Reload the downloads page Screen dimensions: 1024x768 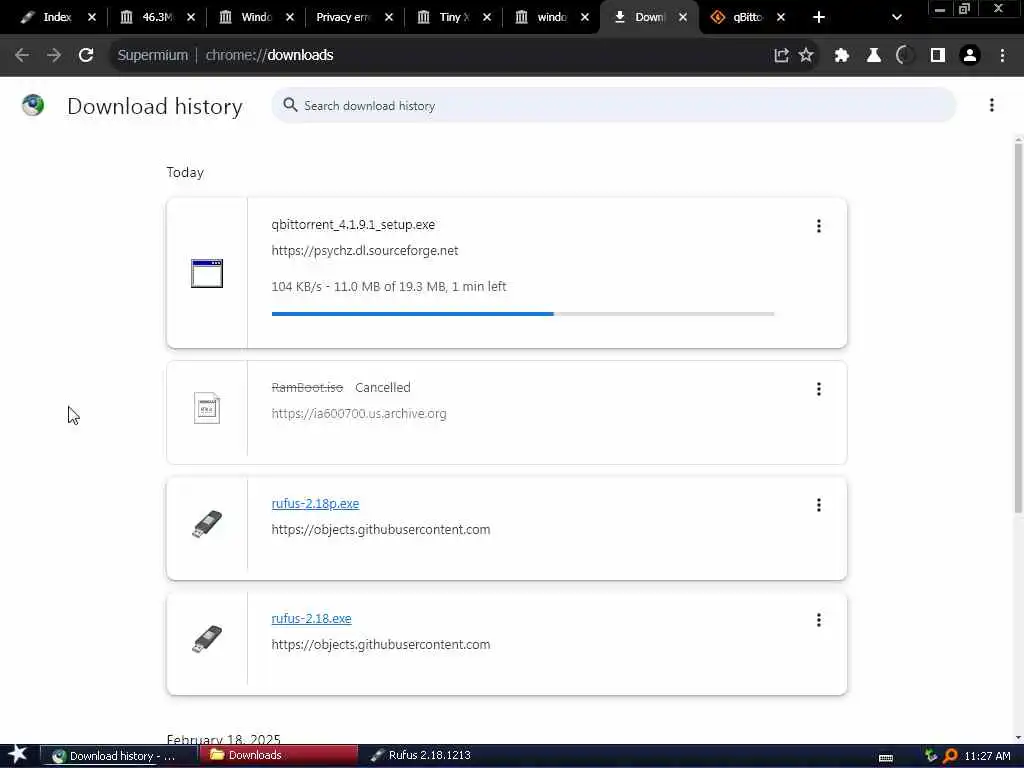coord(86,56)
